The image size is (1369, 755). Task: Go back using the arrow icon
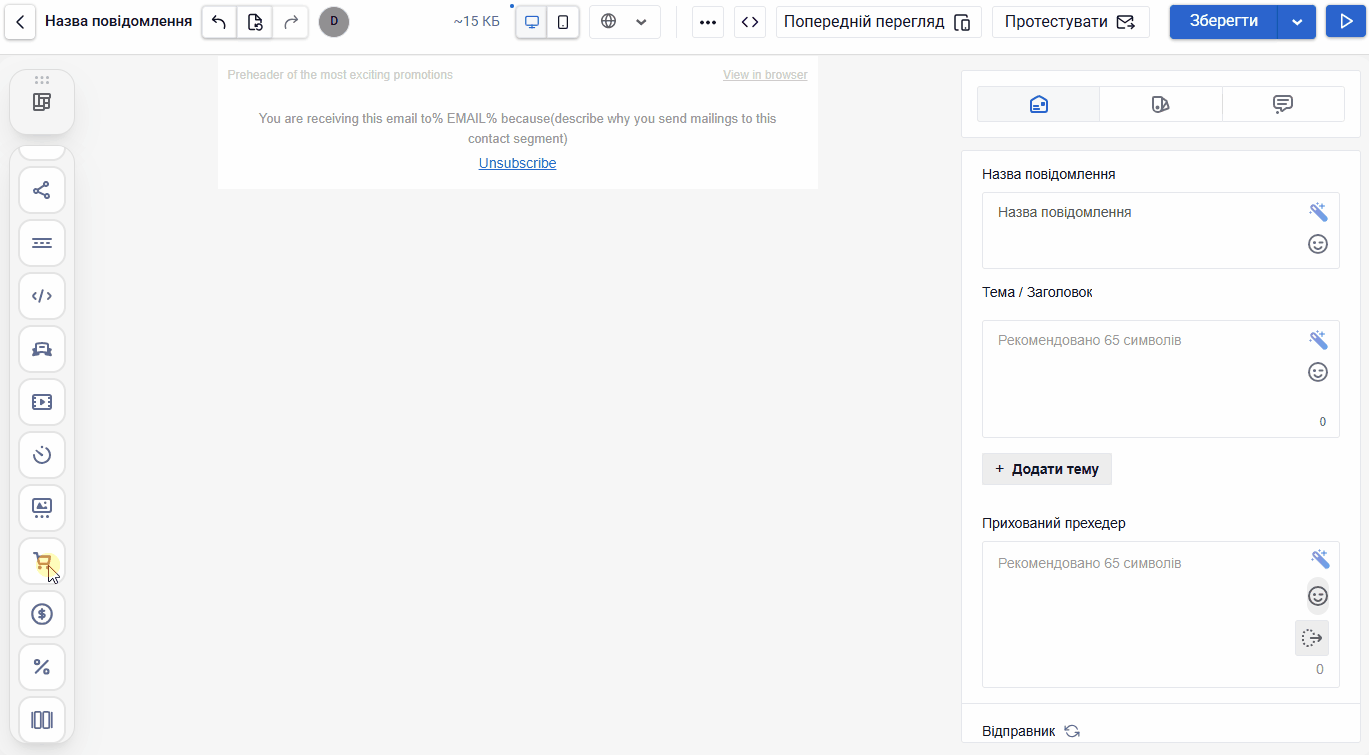point(20,22)
